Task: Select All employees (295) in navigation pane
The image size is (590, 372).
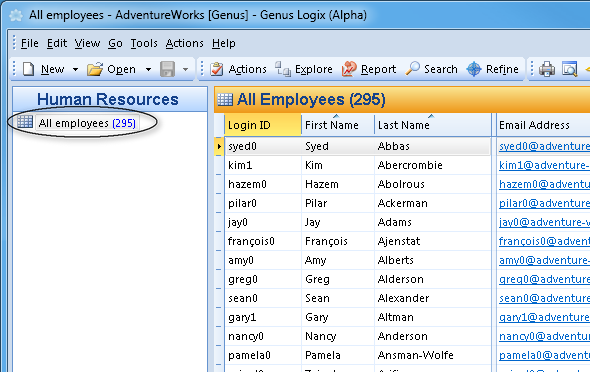Action: 87,123
